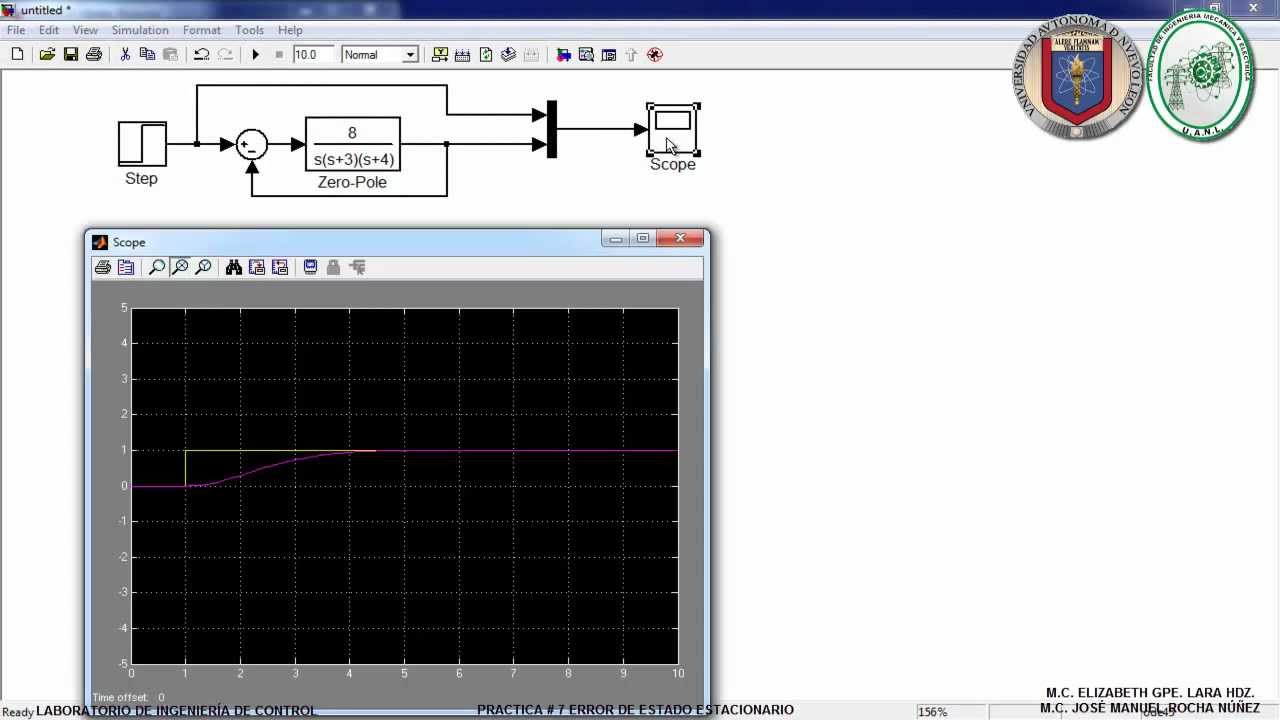Save current axes settings in Scope
Image resolution: width=1280 pixels, height=720 pixels.
tap(257, 267)
